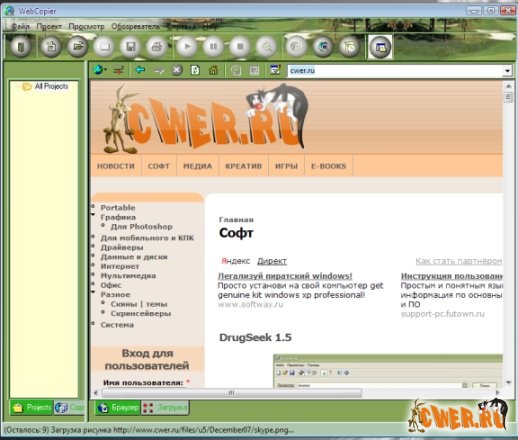Refresh the page with the green page icon
This screenshot has width=518, height=440.
[x=195, y=70]
